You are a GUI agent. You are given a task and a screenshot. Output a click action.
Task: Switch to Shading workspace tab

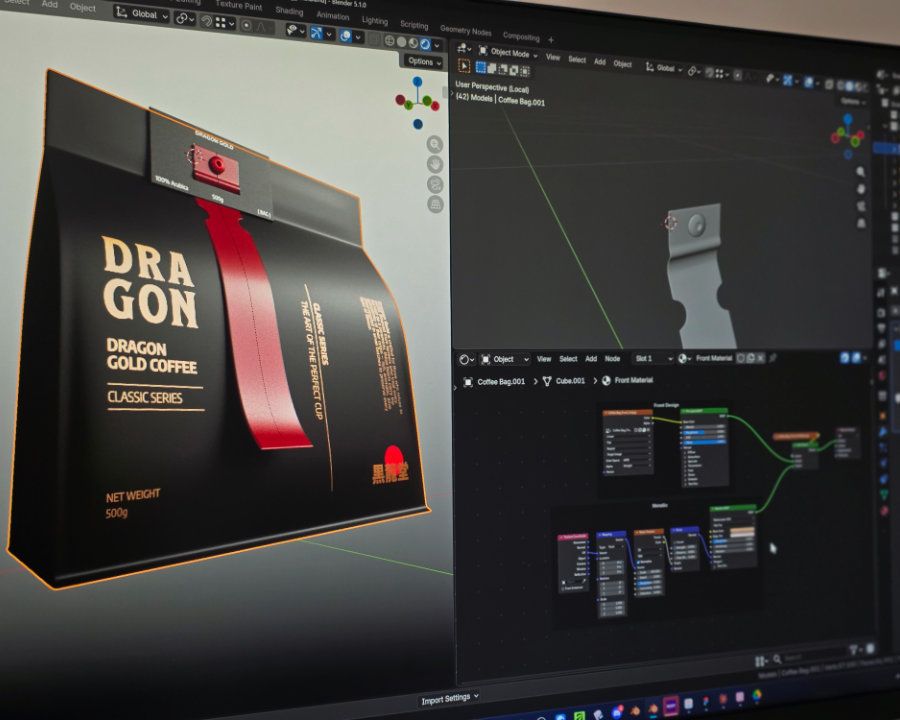pyautogui.click(x=289, y=10)
